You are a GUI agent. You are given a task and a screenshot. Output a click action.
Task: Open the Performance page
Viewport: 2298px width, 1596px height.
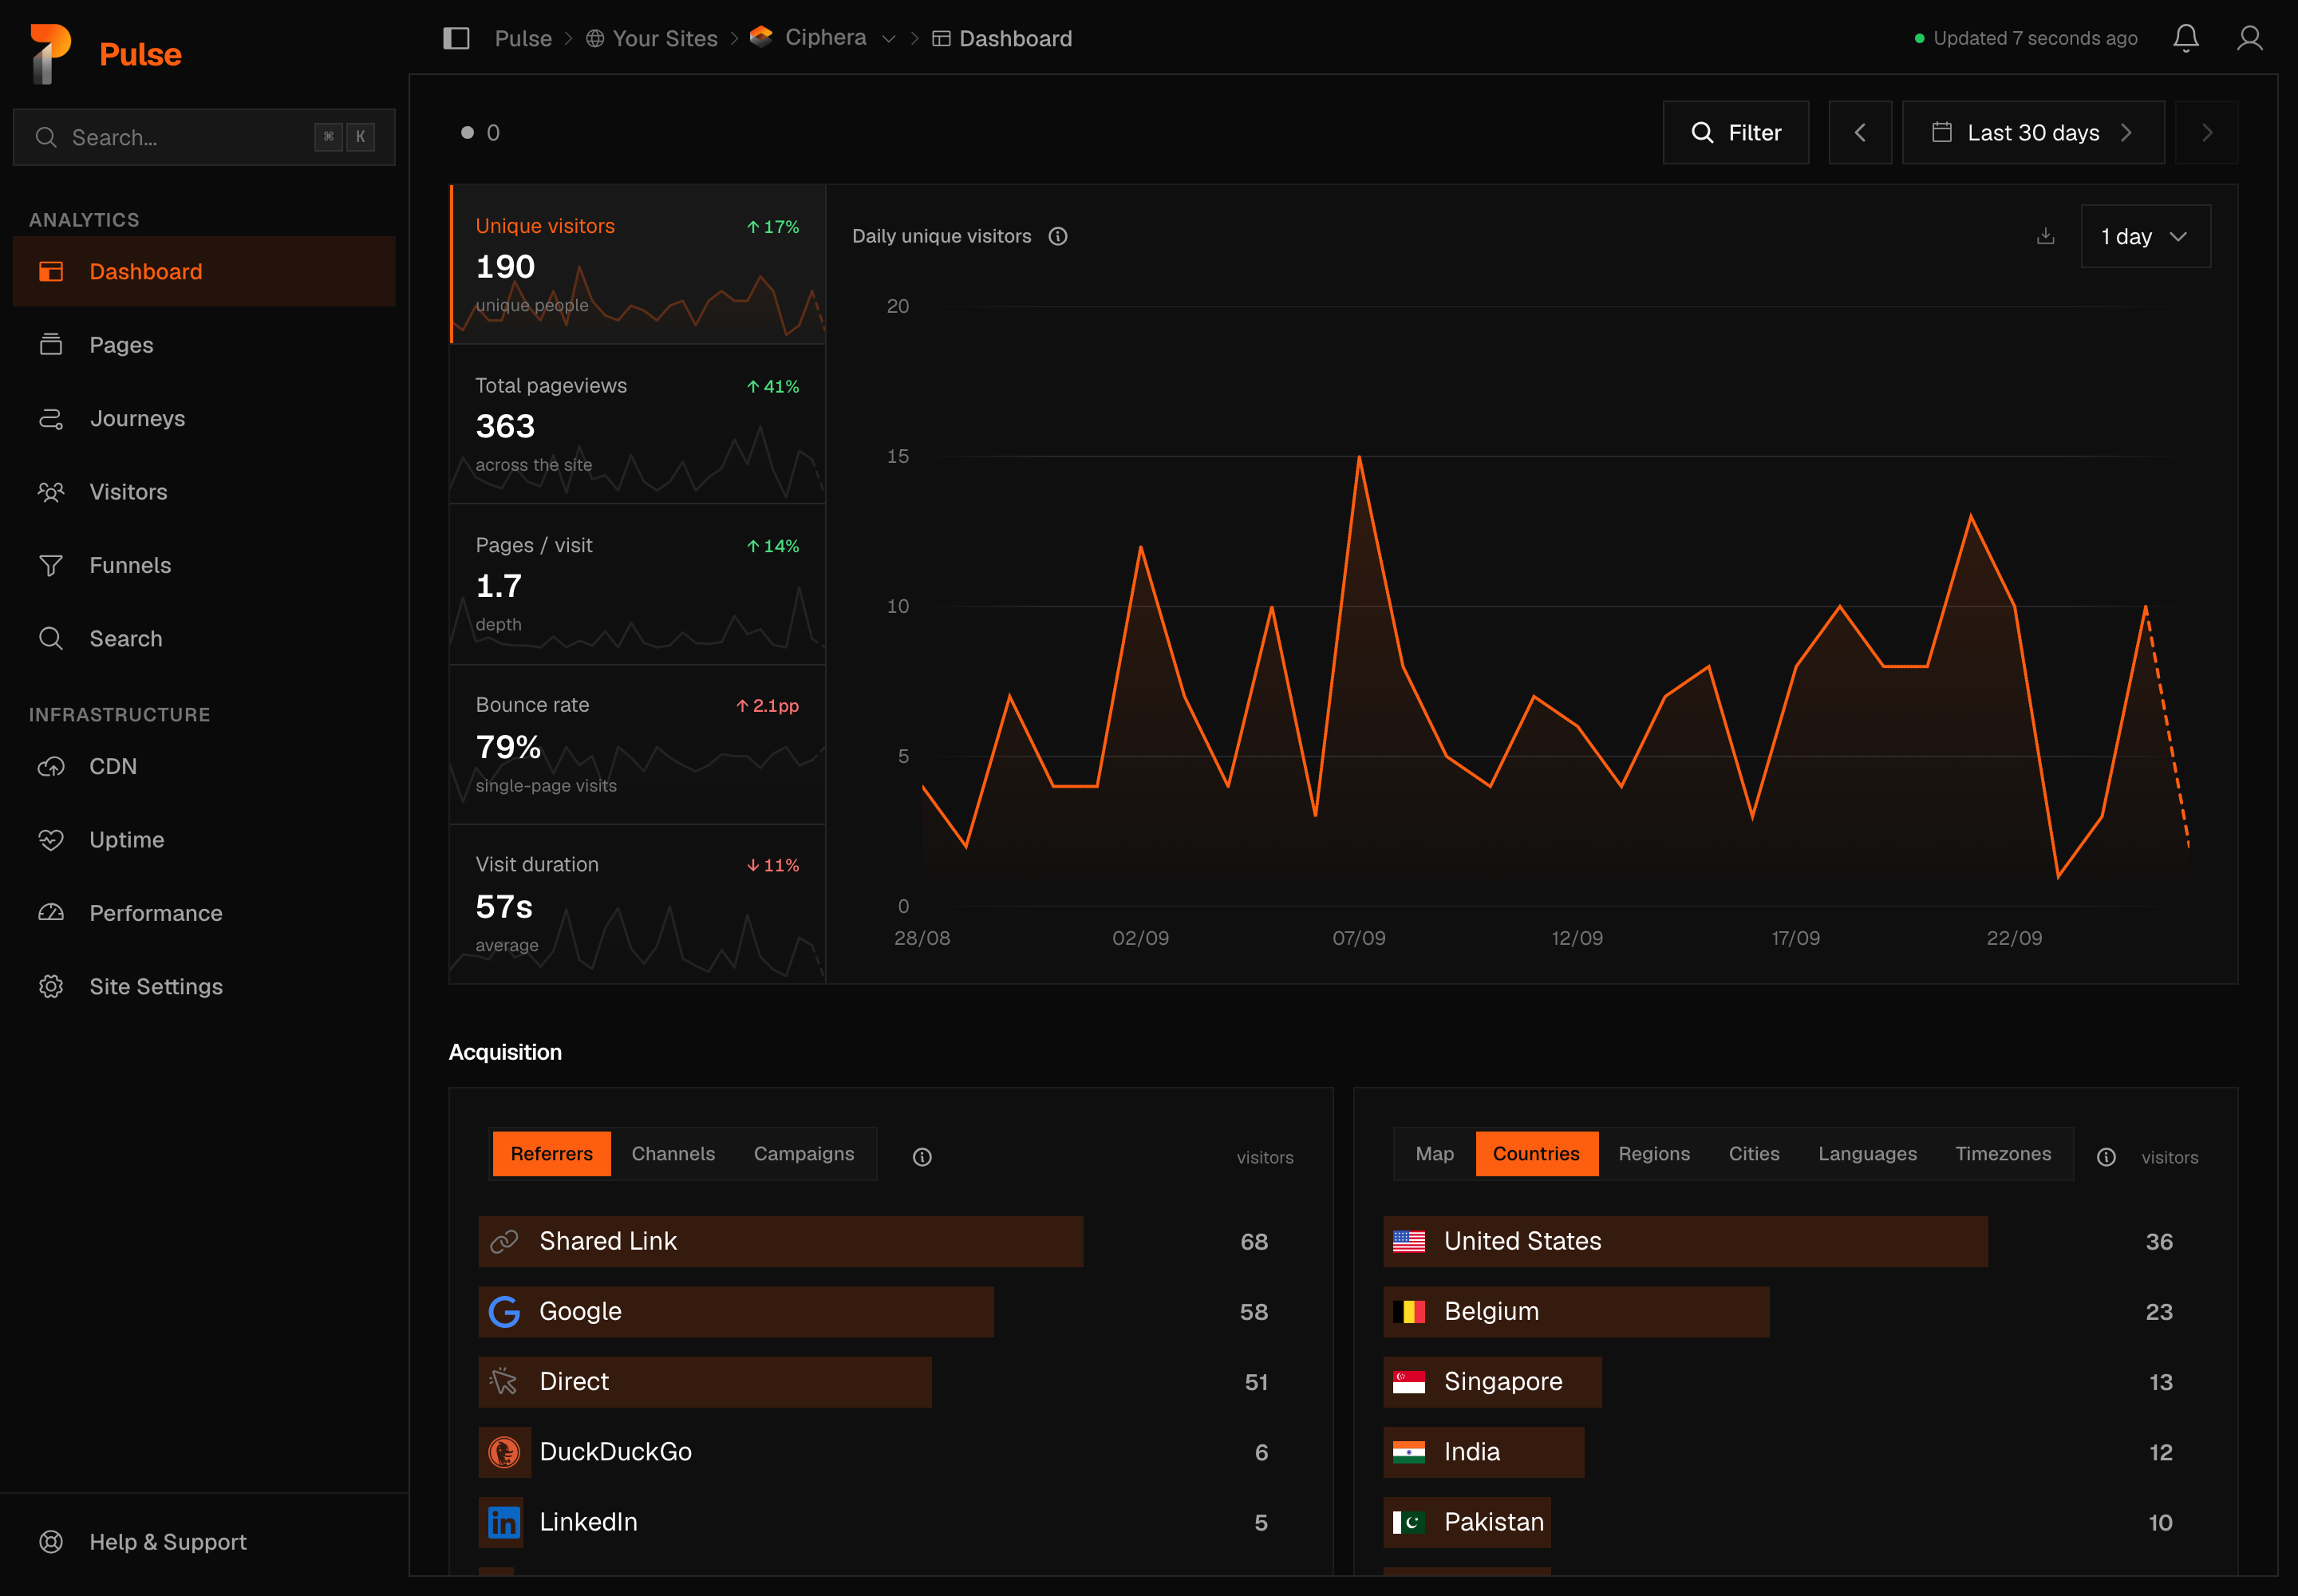pyautogui.click(x=204, y=913)
